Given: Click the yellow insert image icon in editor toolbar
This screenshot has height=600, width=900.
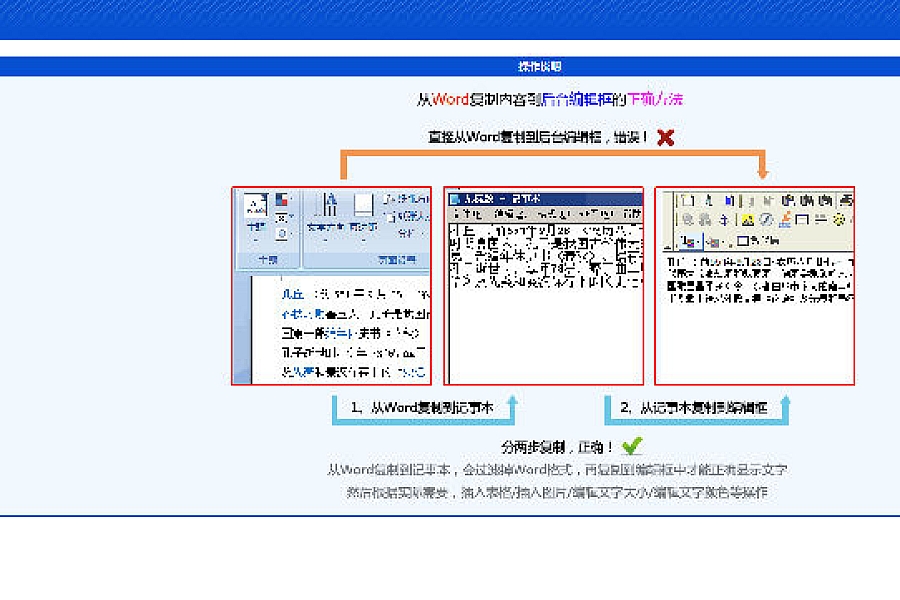Looking at the screenshot, I should (747, 219).
